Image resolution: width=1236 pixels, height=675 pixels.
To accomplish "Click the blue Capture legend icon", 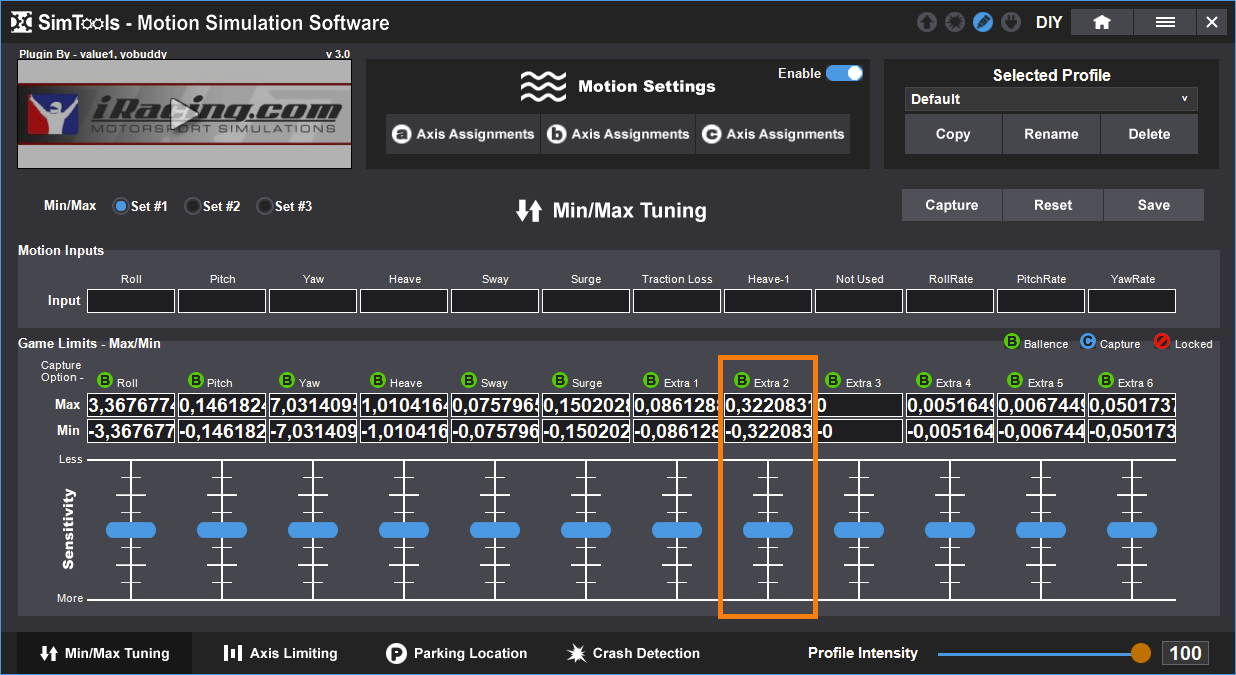I will point(1088,342).
